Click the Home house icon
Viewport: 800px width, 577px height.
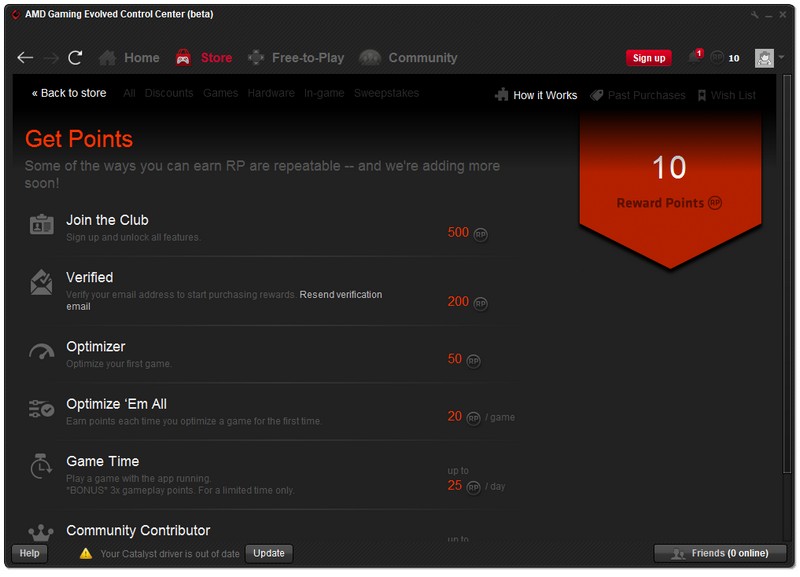107,58
